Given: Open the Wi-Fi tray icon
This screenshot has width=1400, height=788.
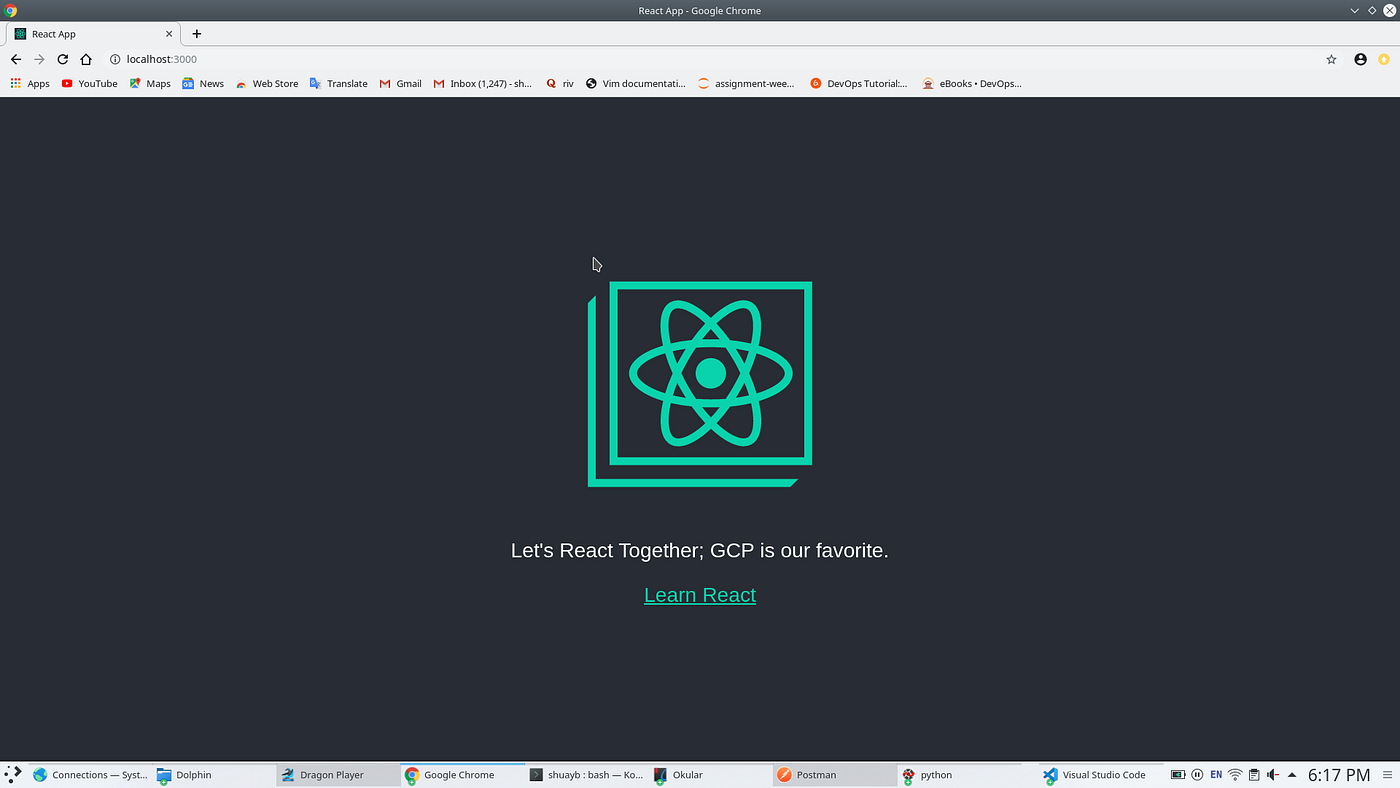Looking at the screenshot, I should point(1235,774).
